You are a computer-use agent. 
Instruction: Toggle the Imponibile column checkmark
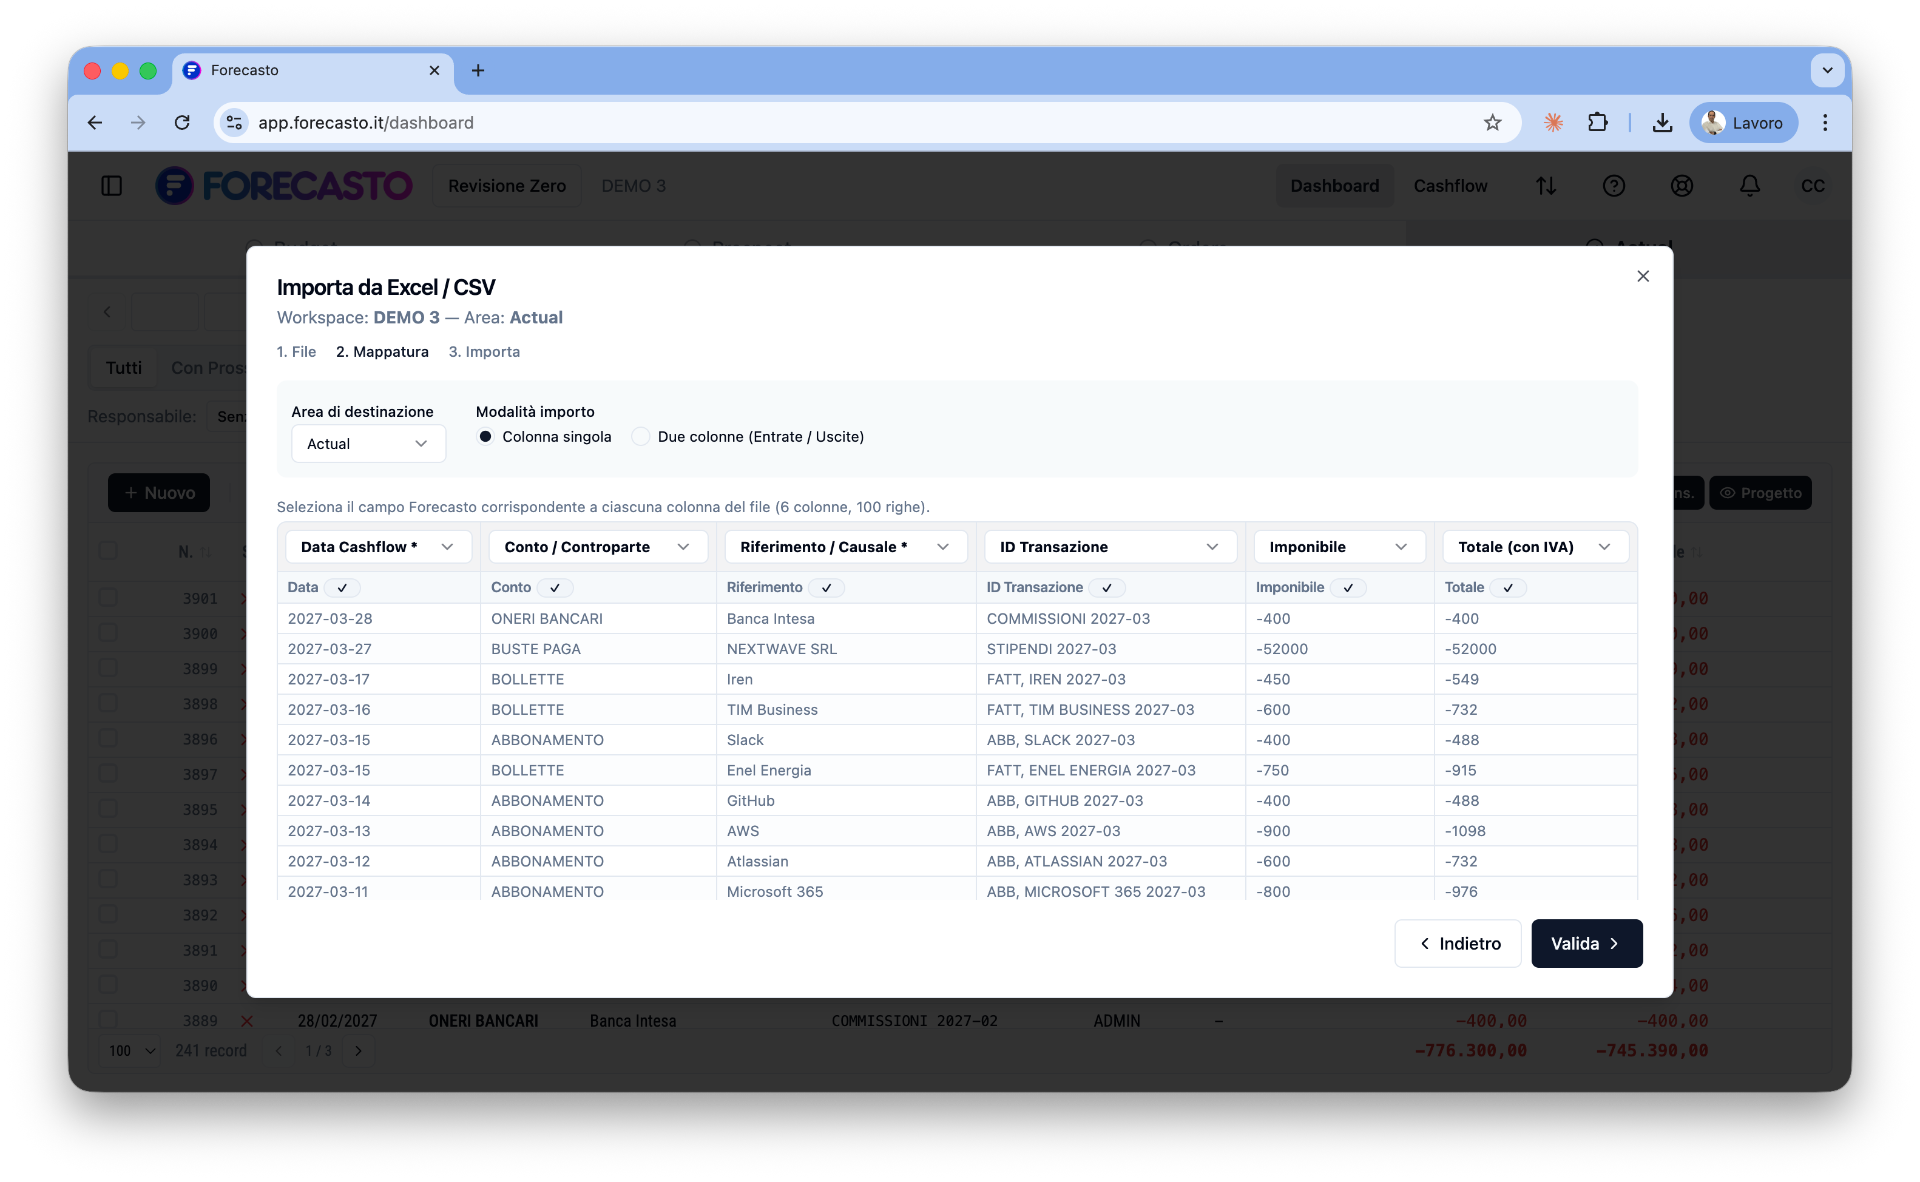(x=1348, y=588)
